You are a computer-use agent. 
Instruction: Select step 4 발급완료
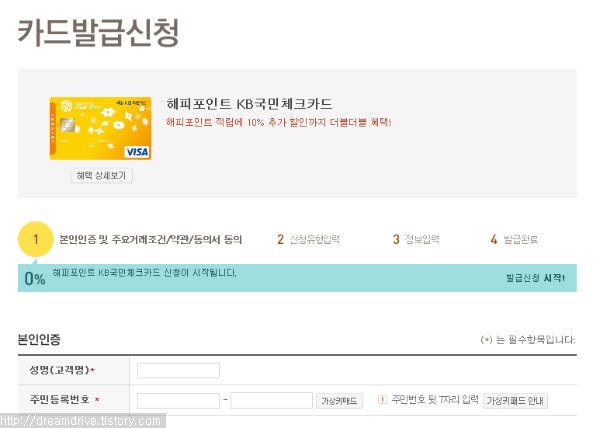coord(514,239)
